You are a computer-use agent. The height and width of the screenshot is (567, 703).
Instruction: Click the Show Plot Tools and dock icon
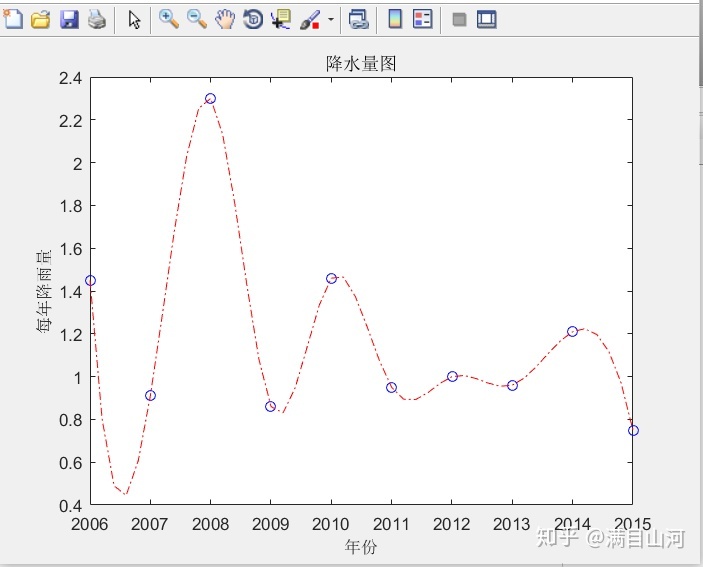[x=486, y=19]
